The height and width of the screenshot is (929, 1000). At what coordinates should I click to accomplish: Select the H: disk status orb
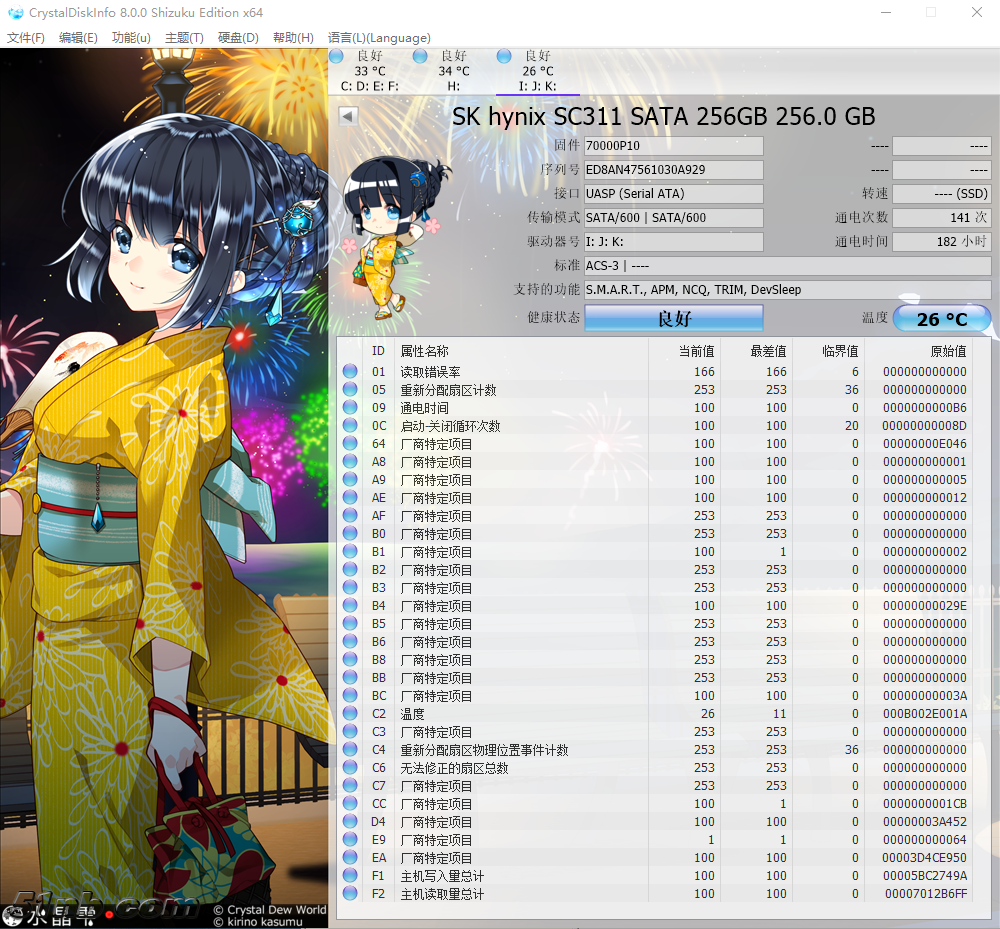pyautogui.click(x=420, y=56)
